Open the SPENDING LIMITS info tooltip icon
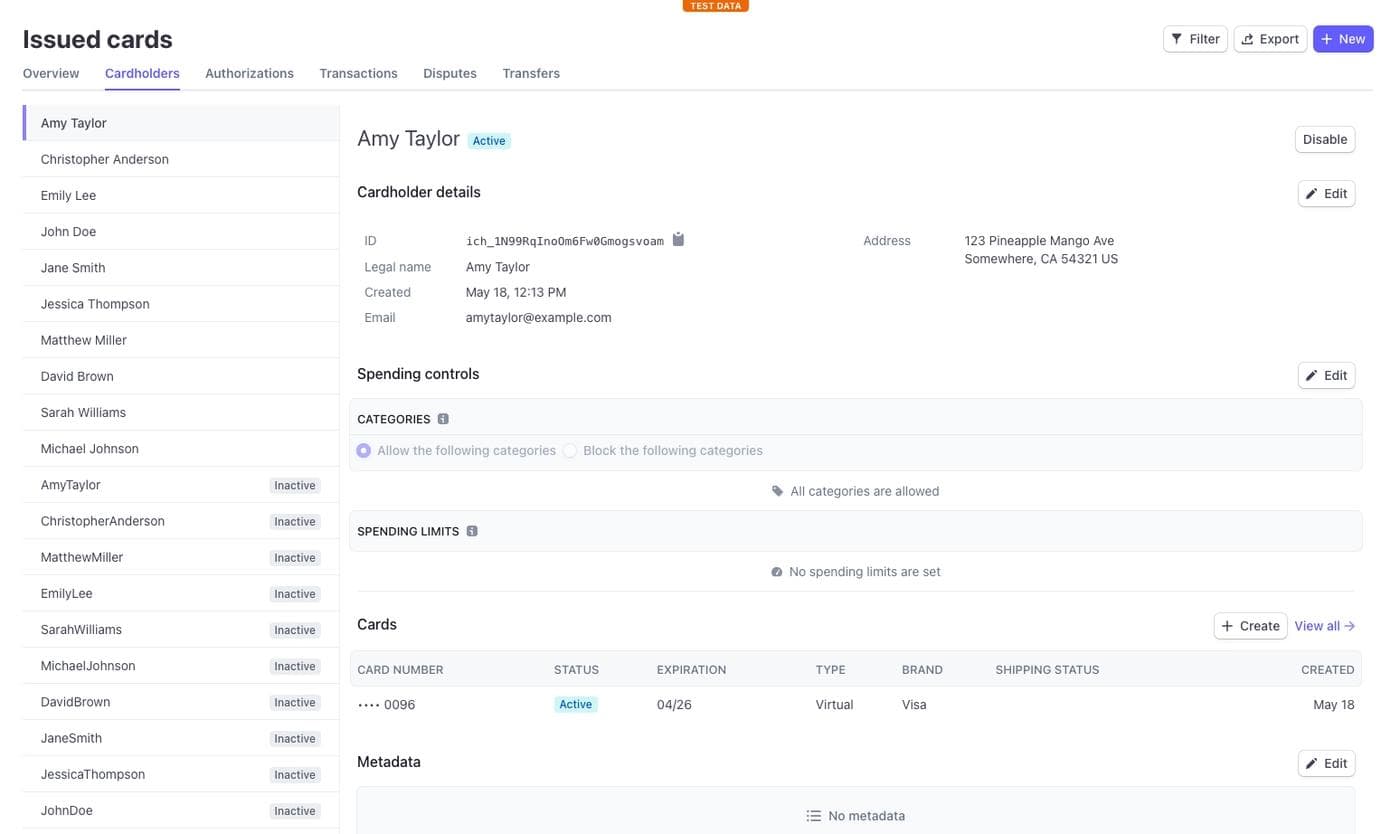 coord(471,530)
